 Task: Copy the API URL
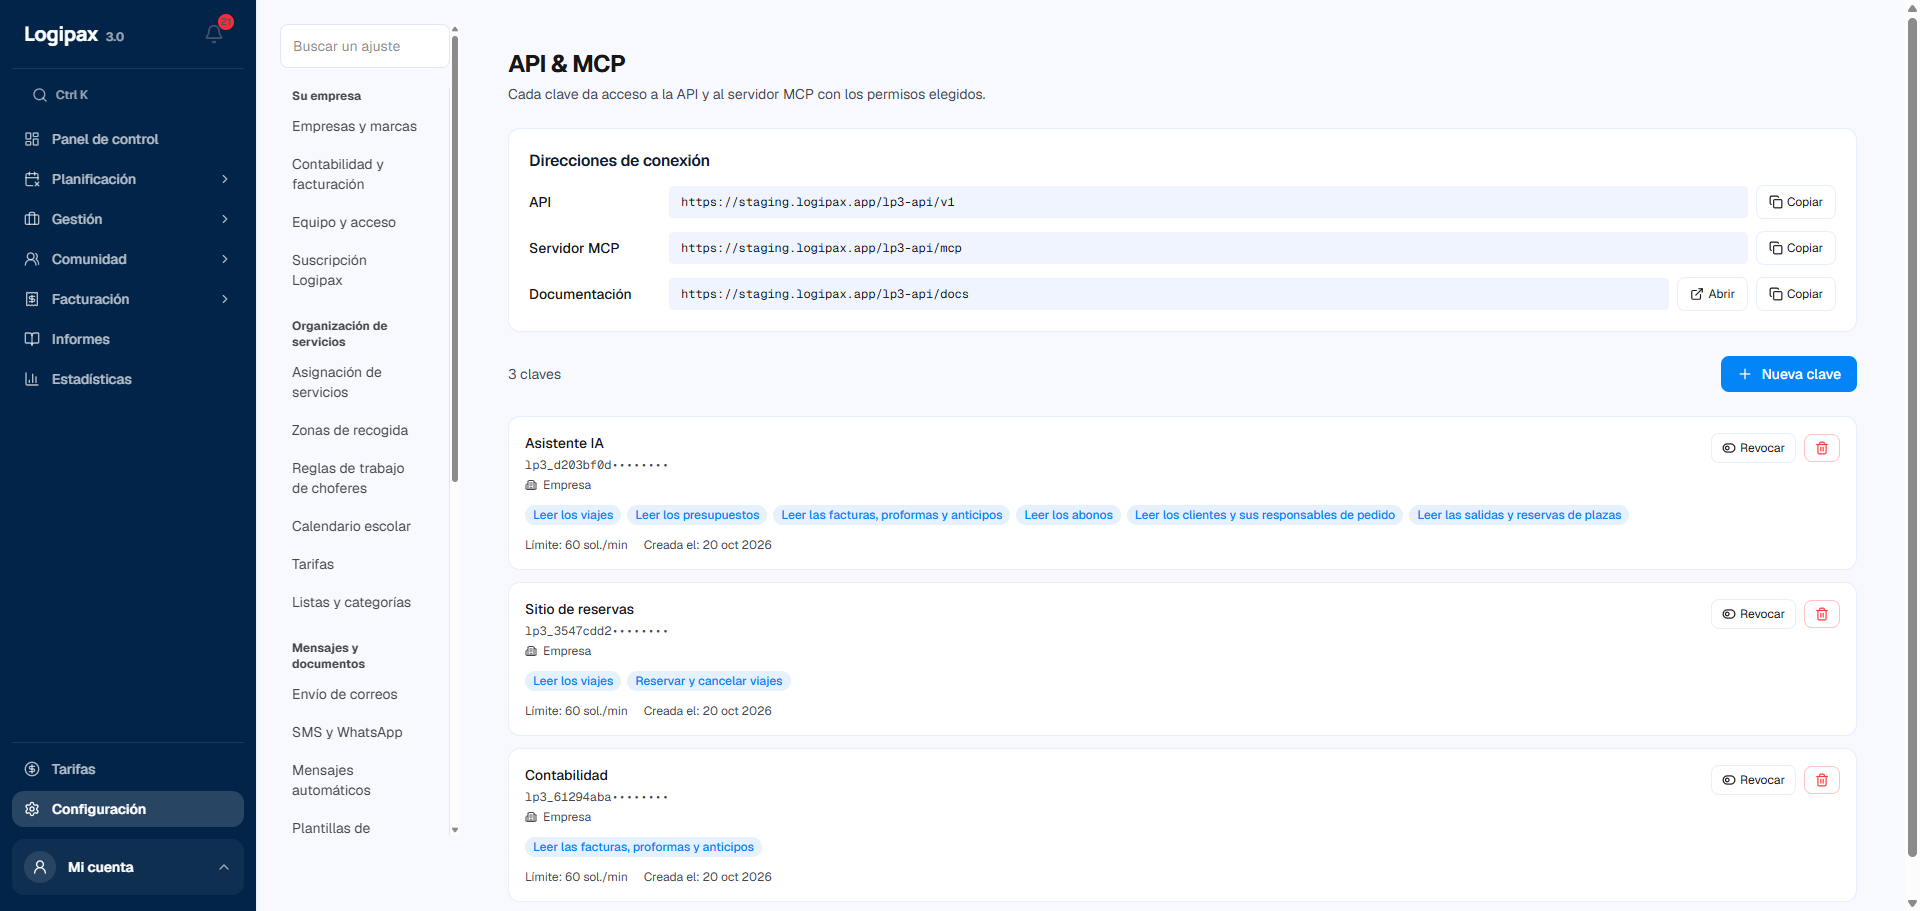(x=1796, y=202)
